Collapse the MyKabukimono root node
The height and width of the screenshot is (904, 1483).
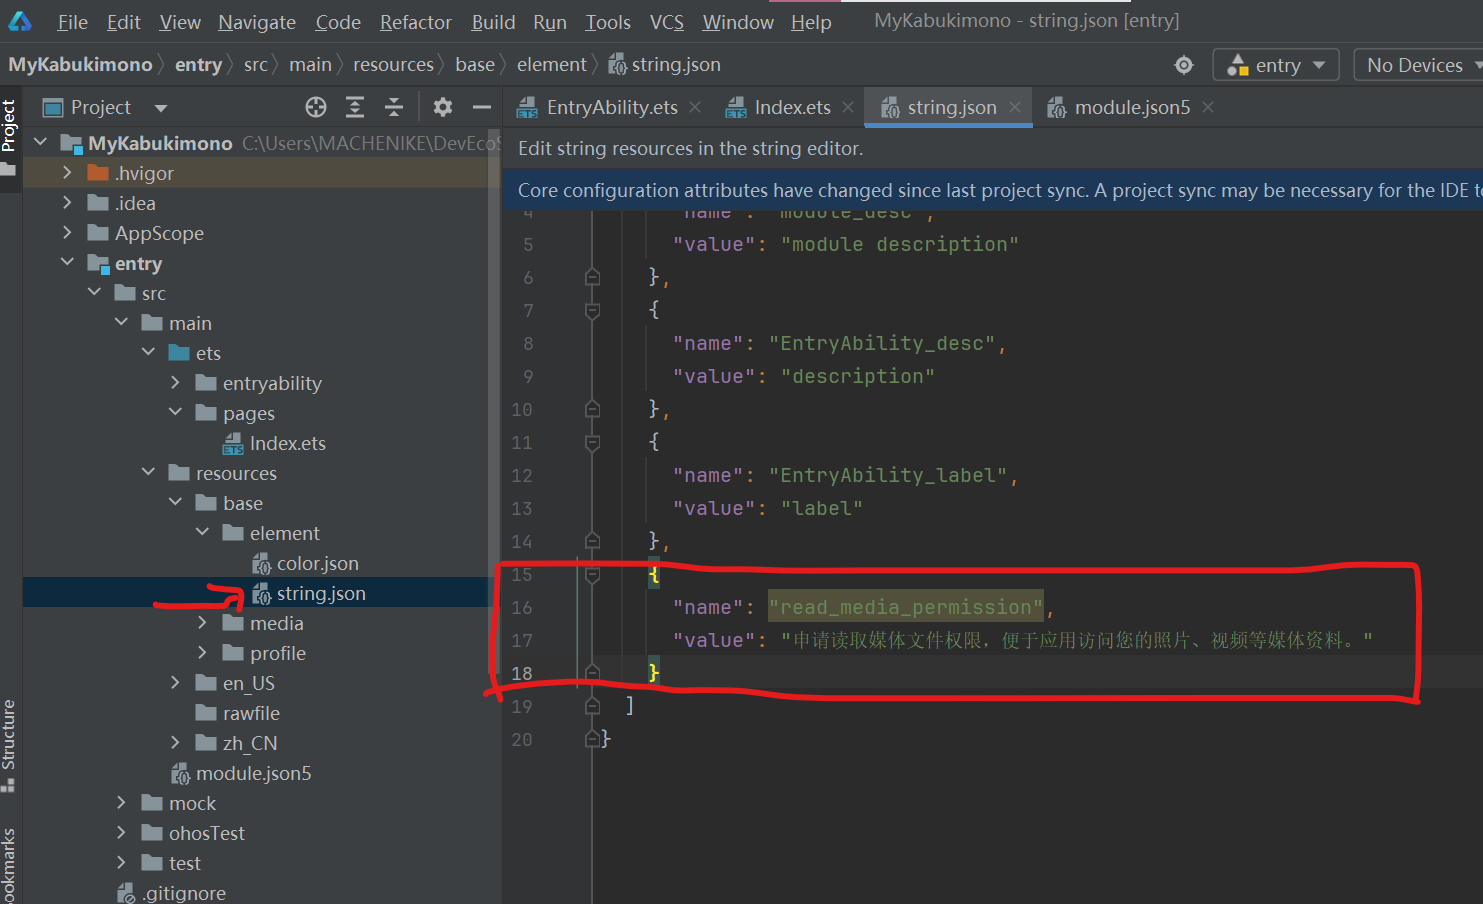[x=41, y=142]
